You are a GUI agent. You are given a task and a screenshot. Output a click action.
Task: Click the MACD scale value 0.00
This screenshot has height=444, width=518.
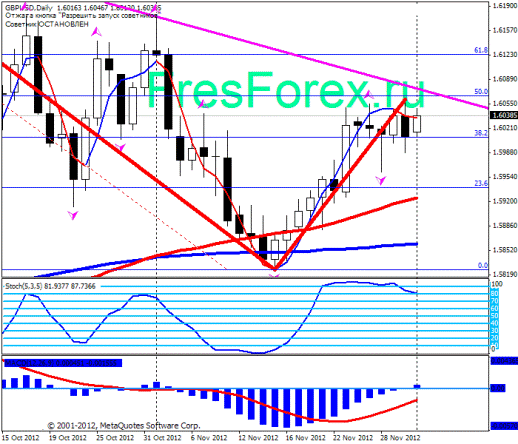pos(498,388)
